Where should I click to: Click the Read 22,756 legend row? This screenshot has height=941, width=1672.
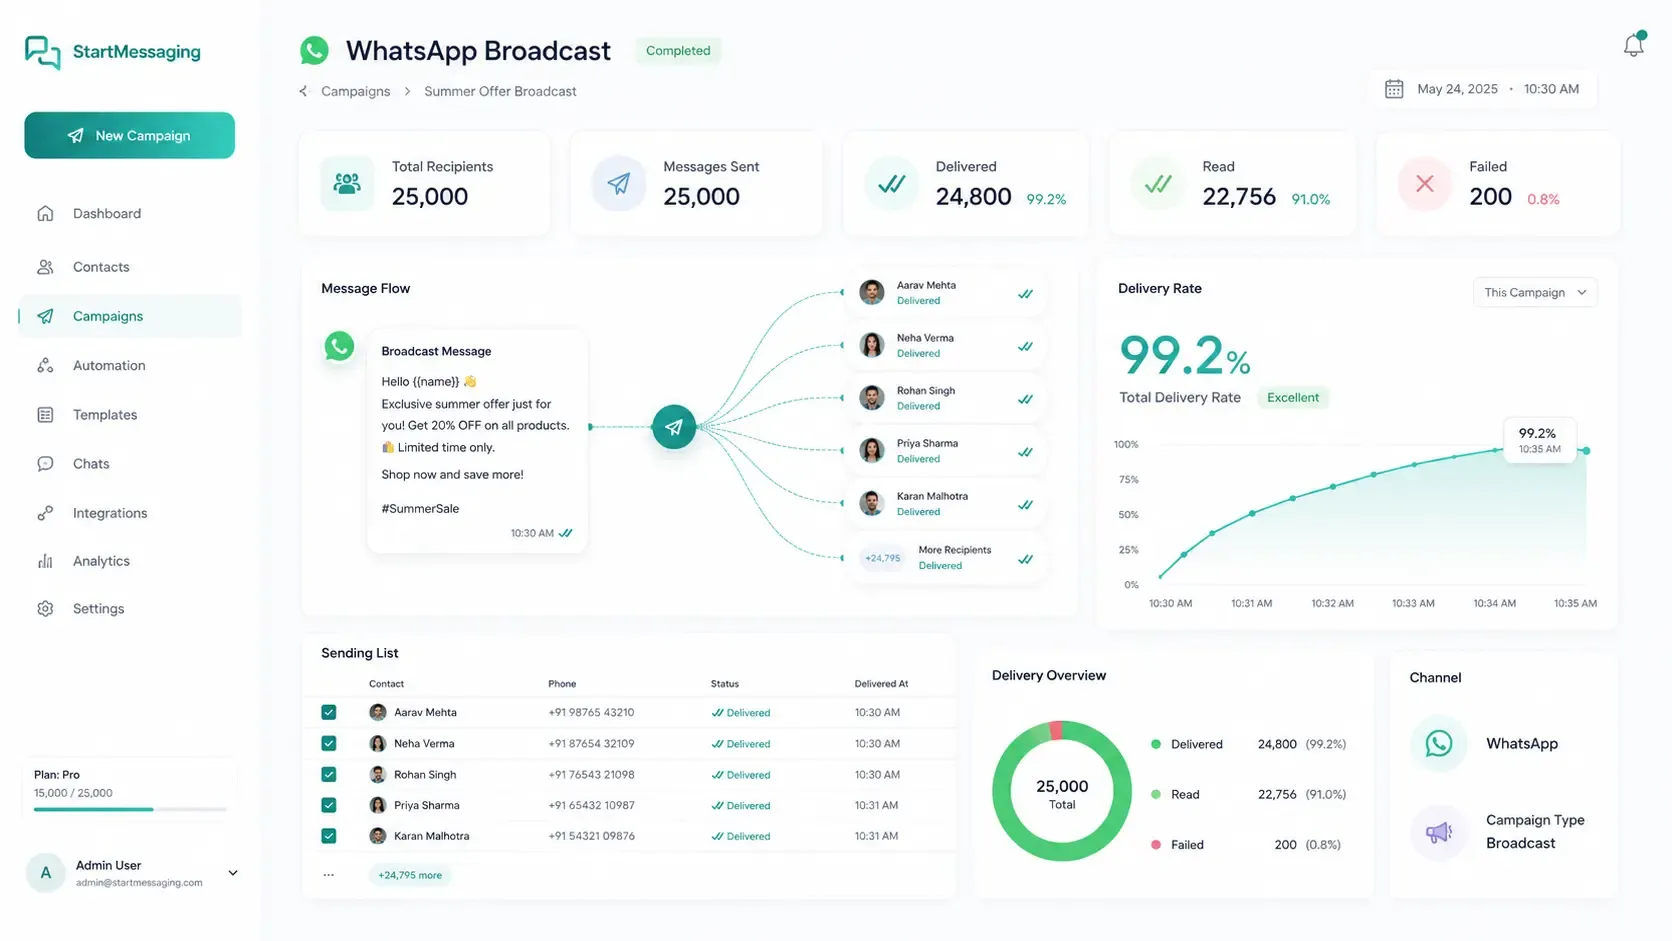[1249, 794]
